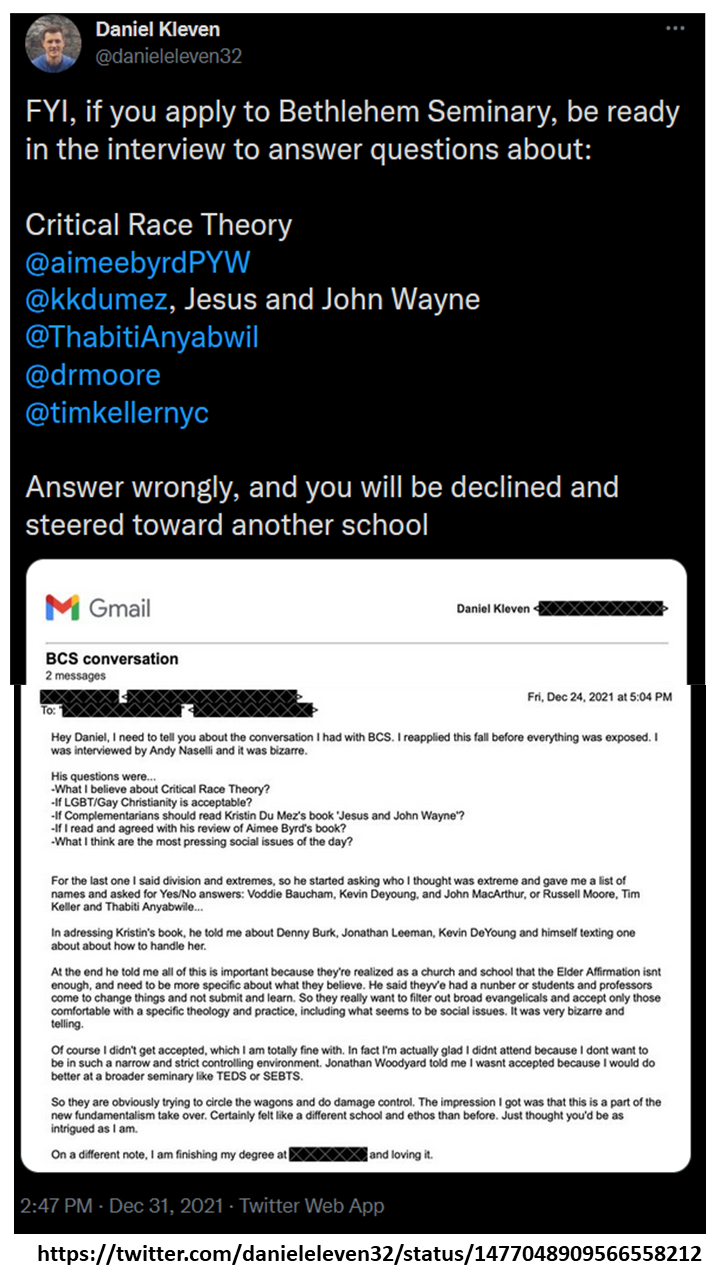Open the @danieleleven32 handle link
Viewport: 720px width, 1280px height.
click(168, 56)
